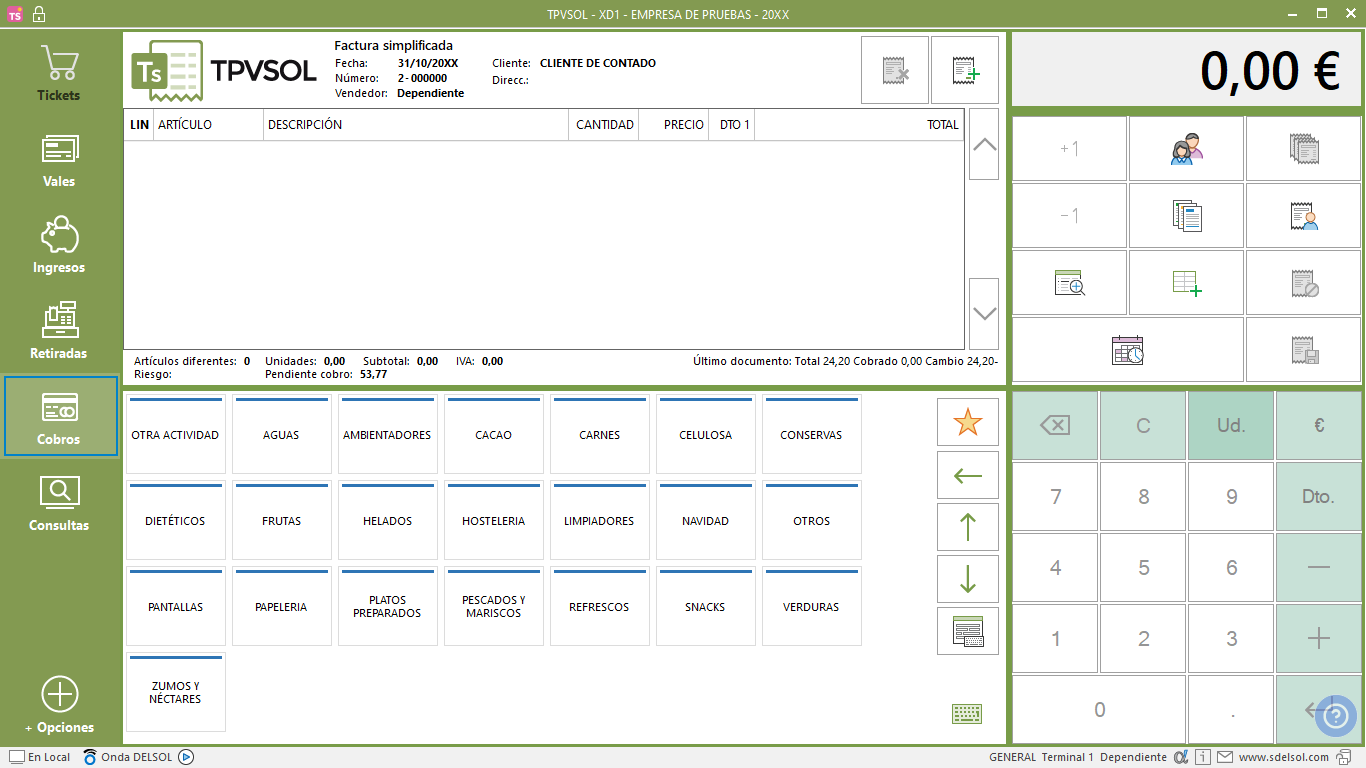Select the FRUTAS category

pos(281,521)
